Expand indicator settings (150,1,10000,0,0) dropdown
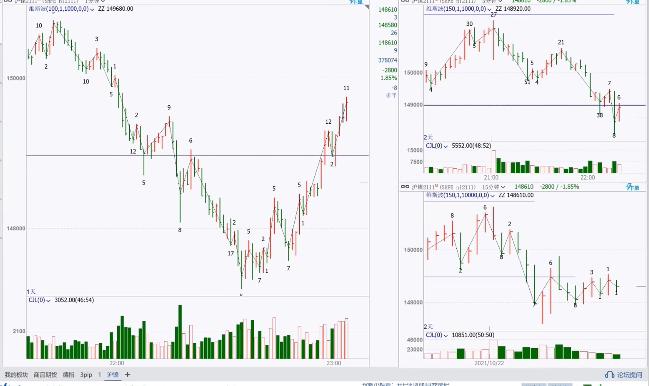649x386 pixels. (x=494, y=195)
